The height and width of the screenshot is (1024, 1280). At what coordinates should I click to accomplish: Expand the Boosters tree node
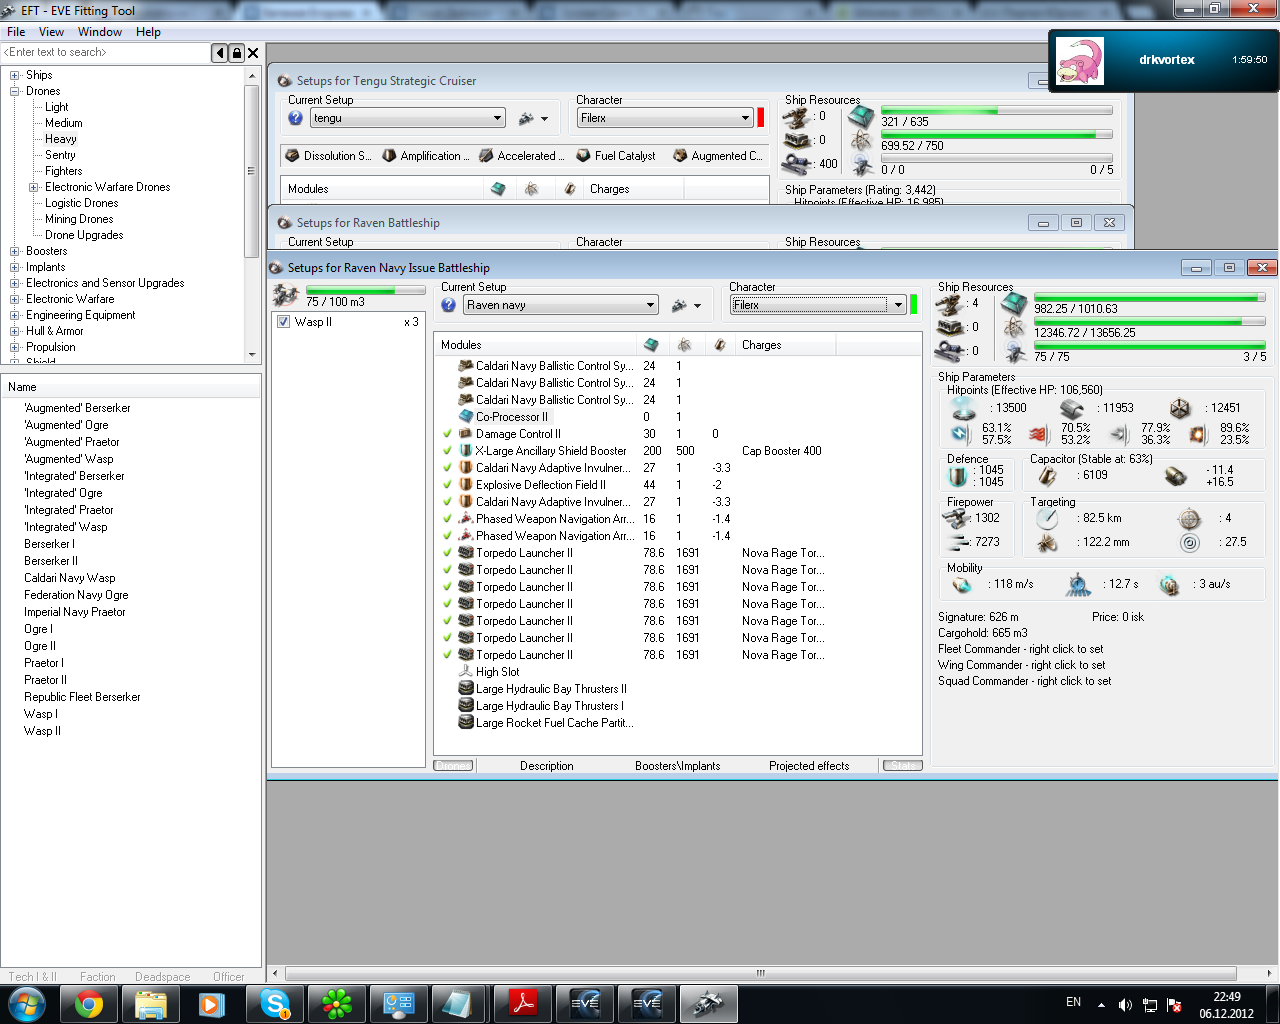coord(15,251)
